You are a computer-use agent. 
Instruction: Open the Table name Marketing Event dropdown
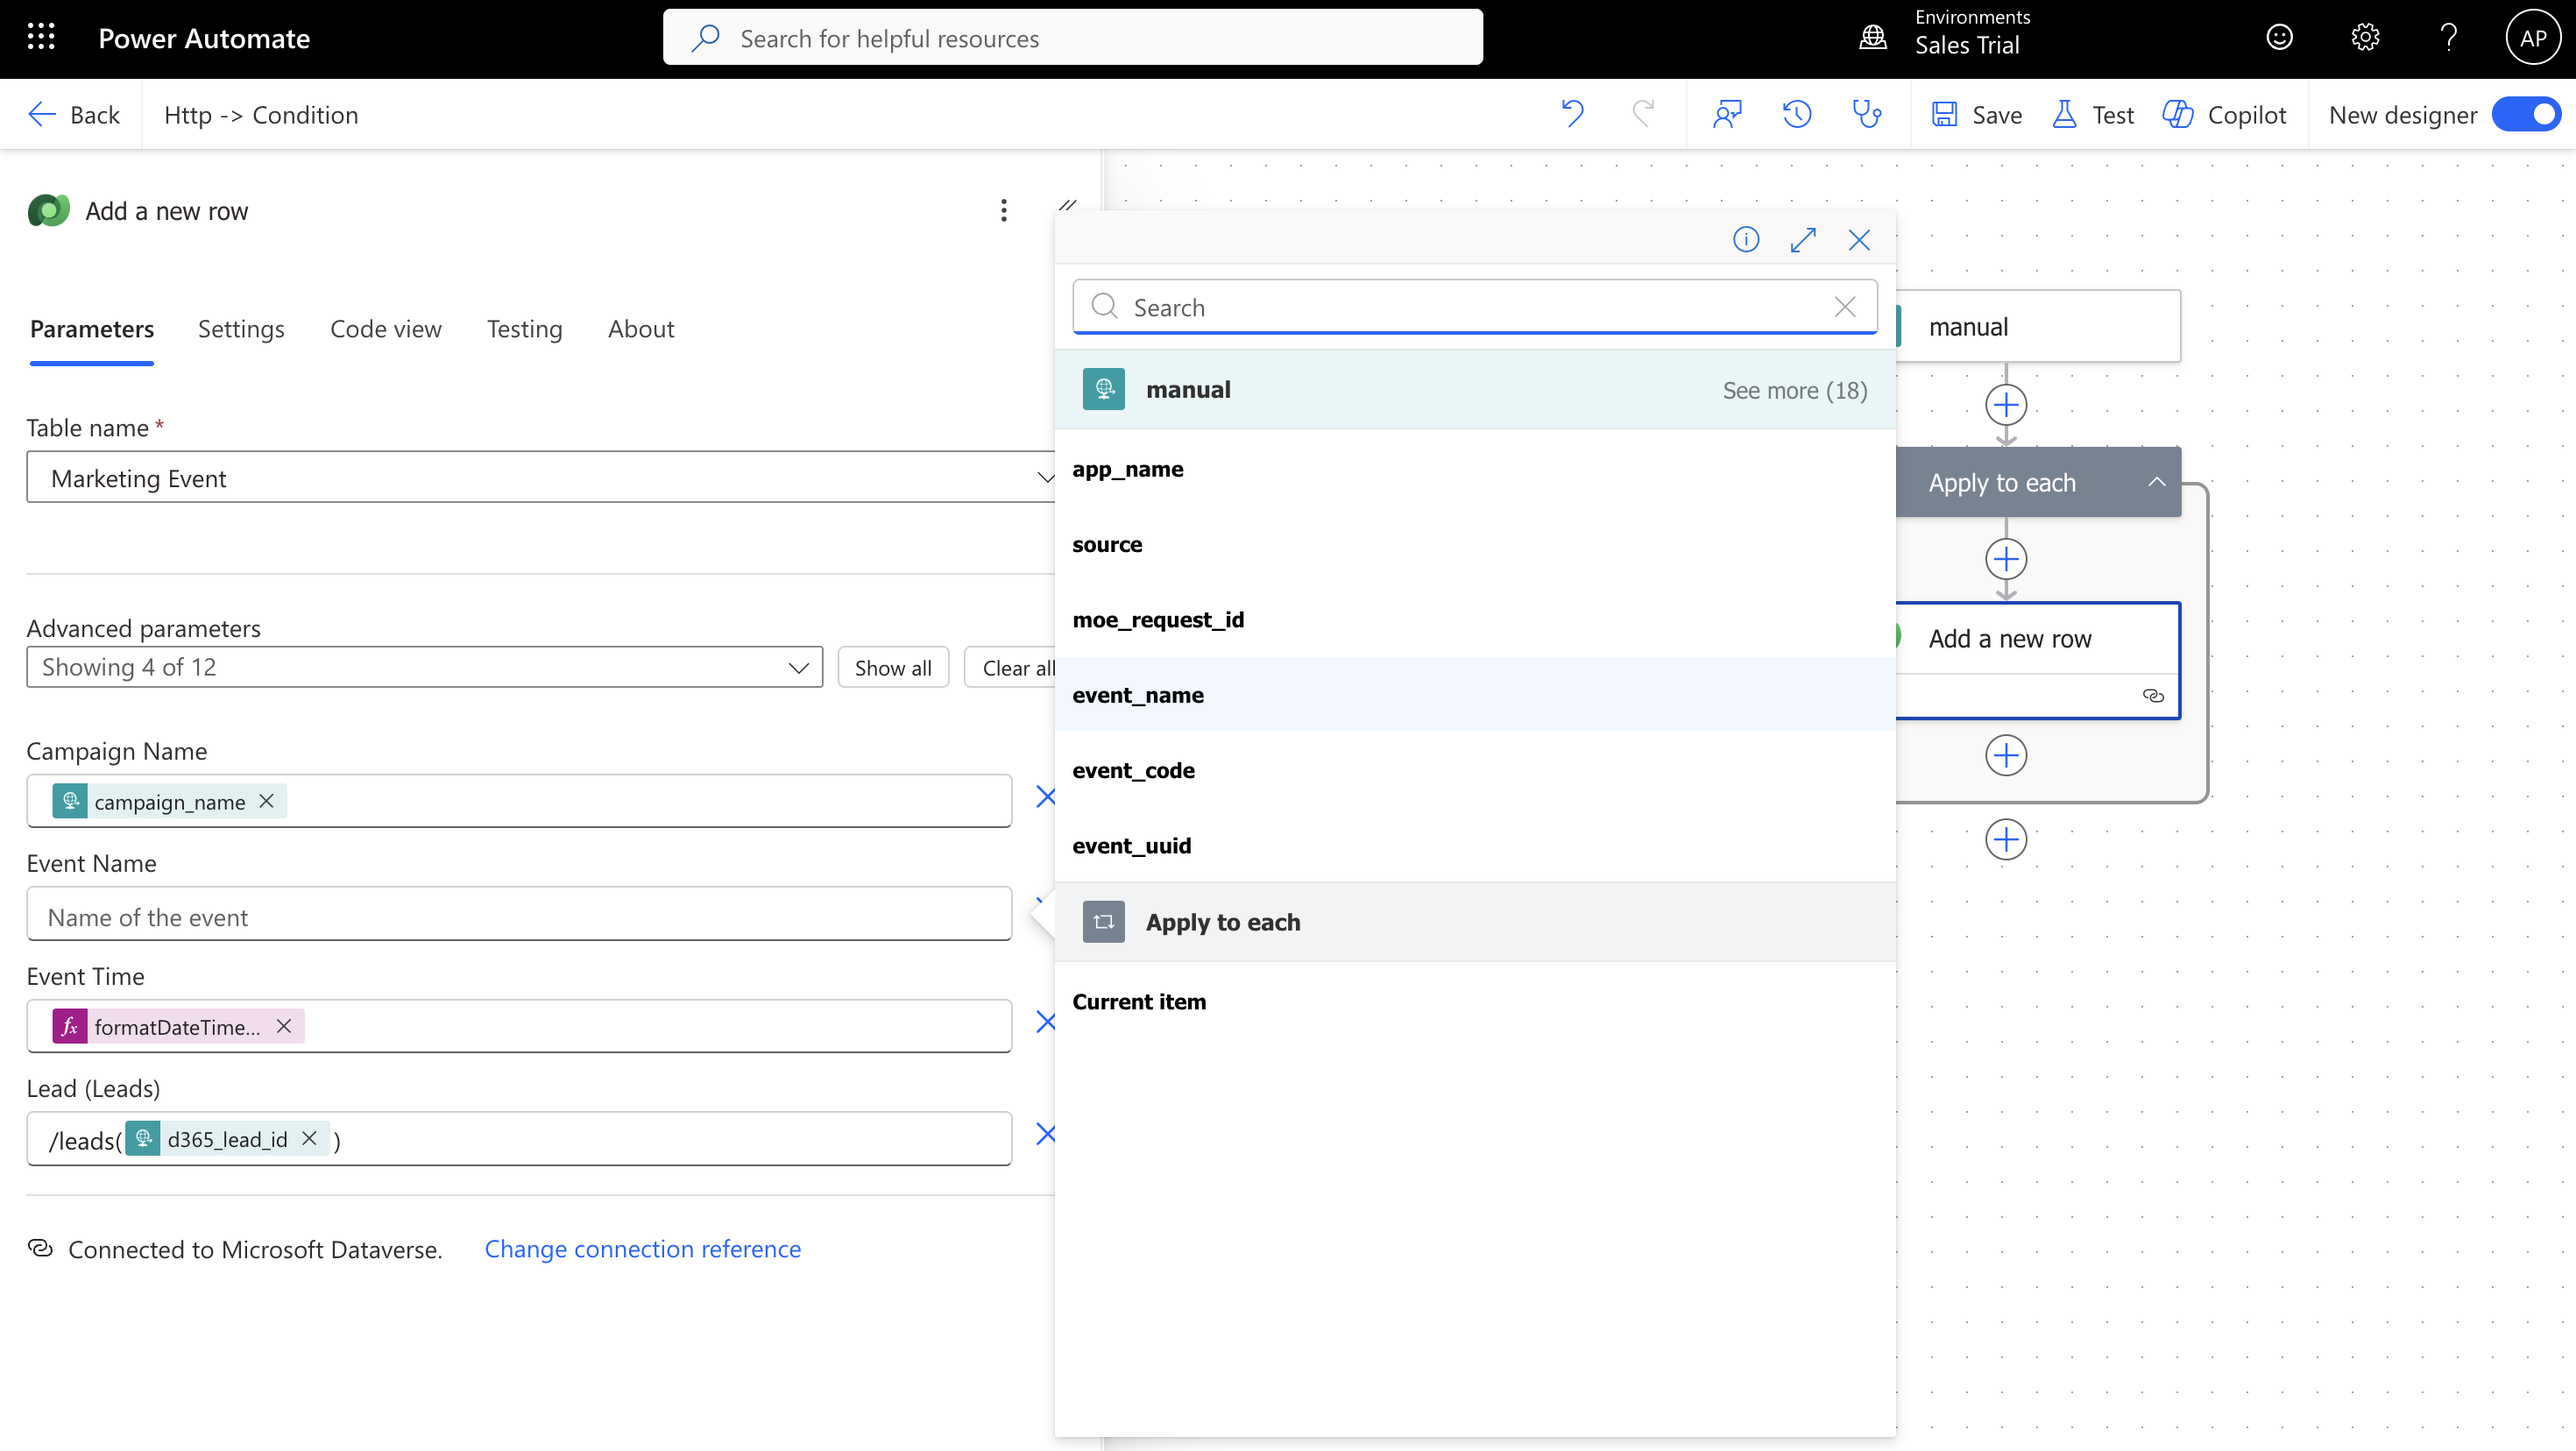tap(541, 477)
